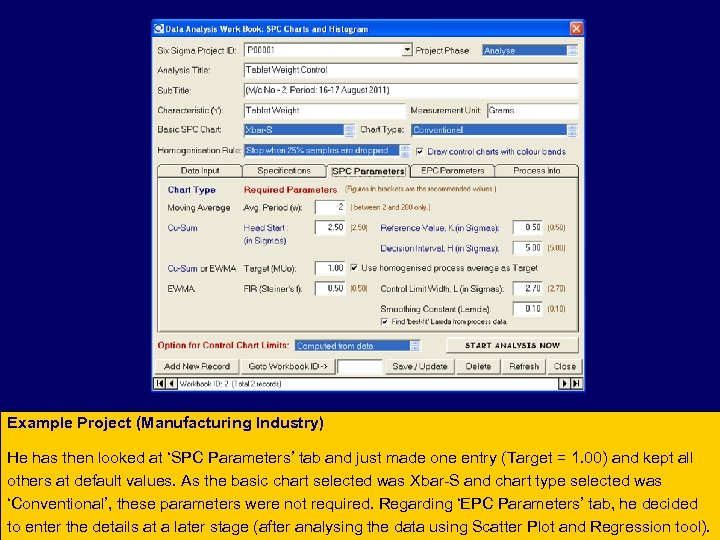Open the EPC Parameters tab

coord(453,171)
